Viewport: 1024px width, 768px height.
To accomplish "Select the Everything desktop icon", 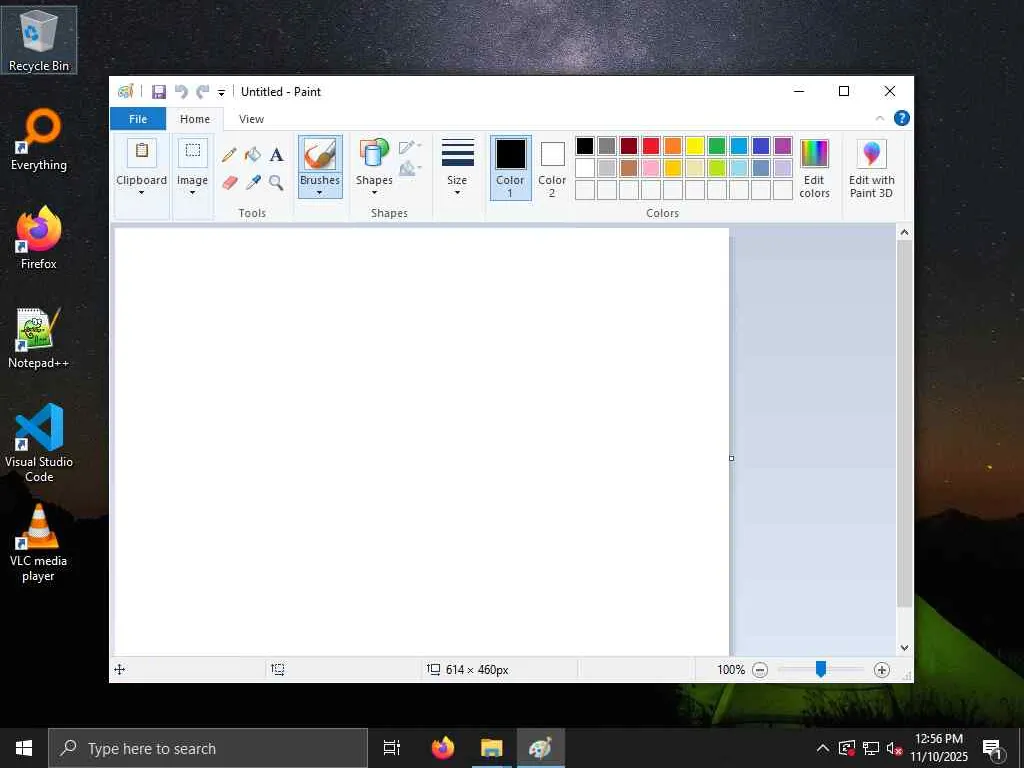I will (x=39, y=140).
